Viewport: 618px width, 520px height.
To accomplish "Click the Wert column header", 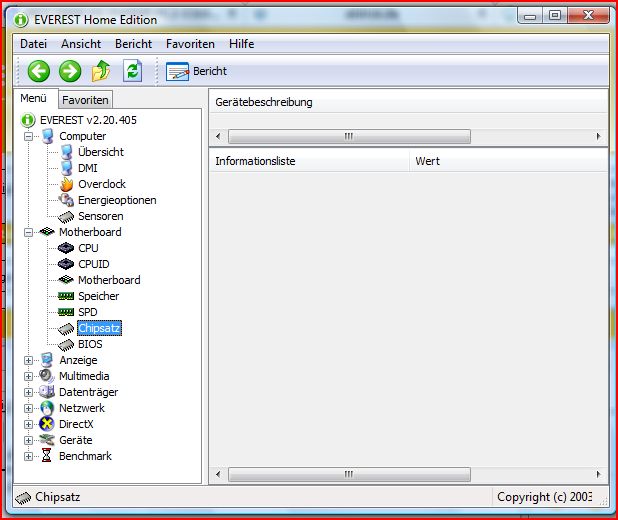I will click(509, 161).
